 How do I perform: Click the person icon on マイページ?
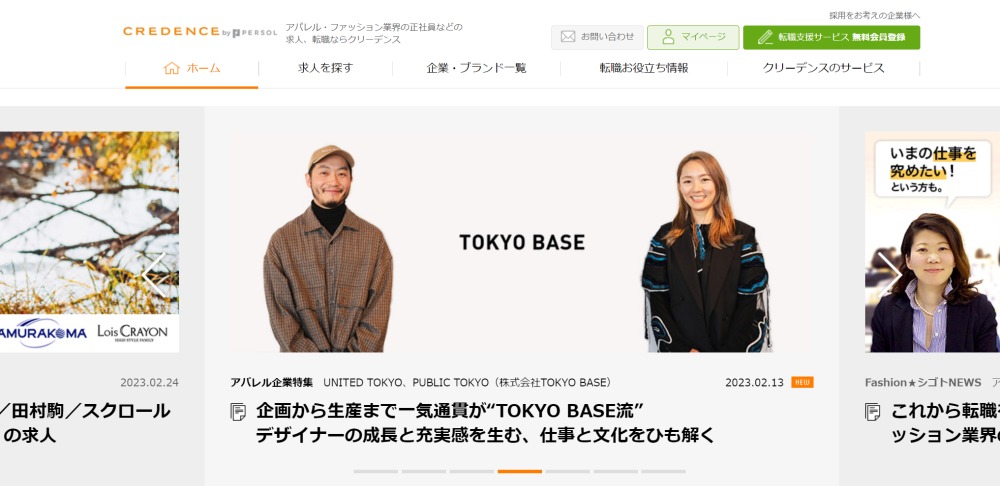click(668, 37)
